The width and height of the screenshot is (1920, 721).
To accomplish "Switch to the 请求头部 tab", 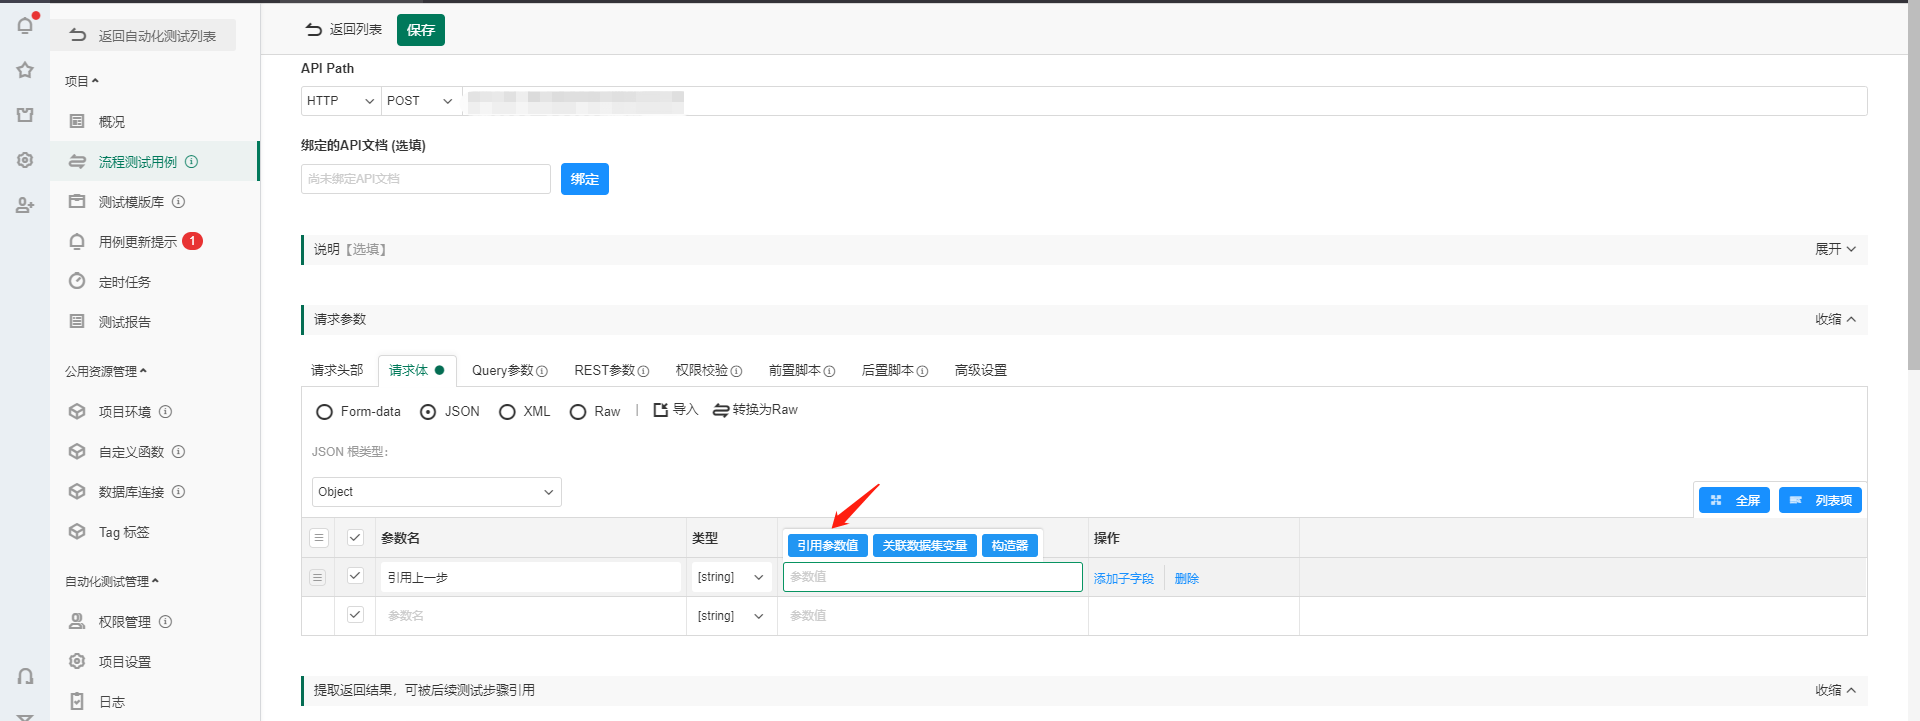I will [337, 370].
